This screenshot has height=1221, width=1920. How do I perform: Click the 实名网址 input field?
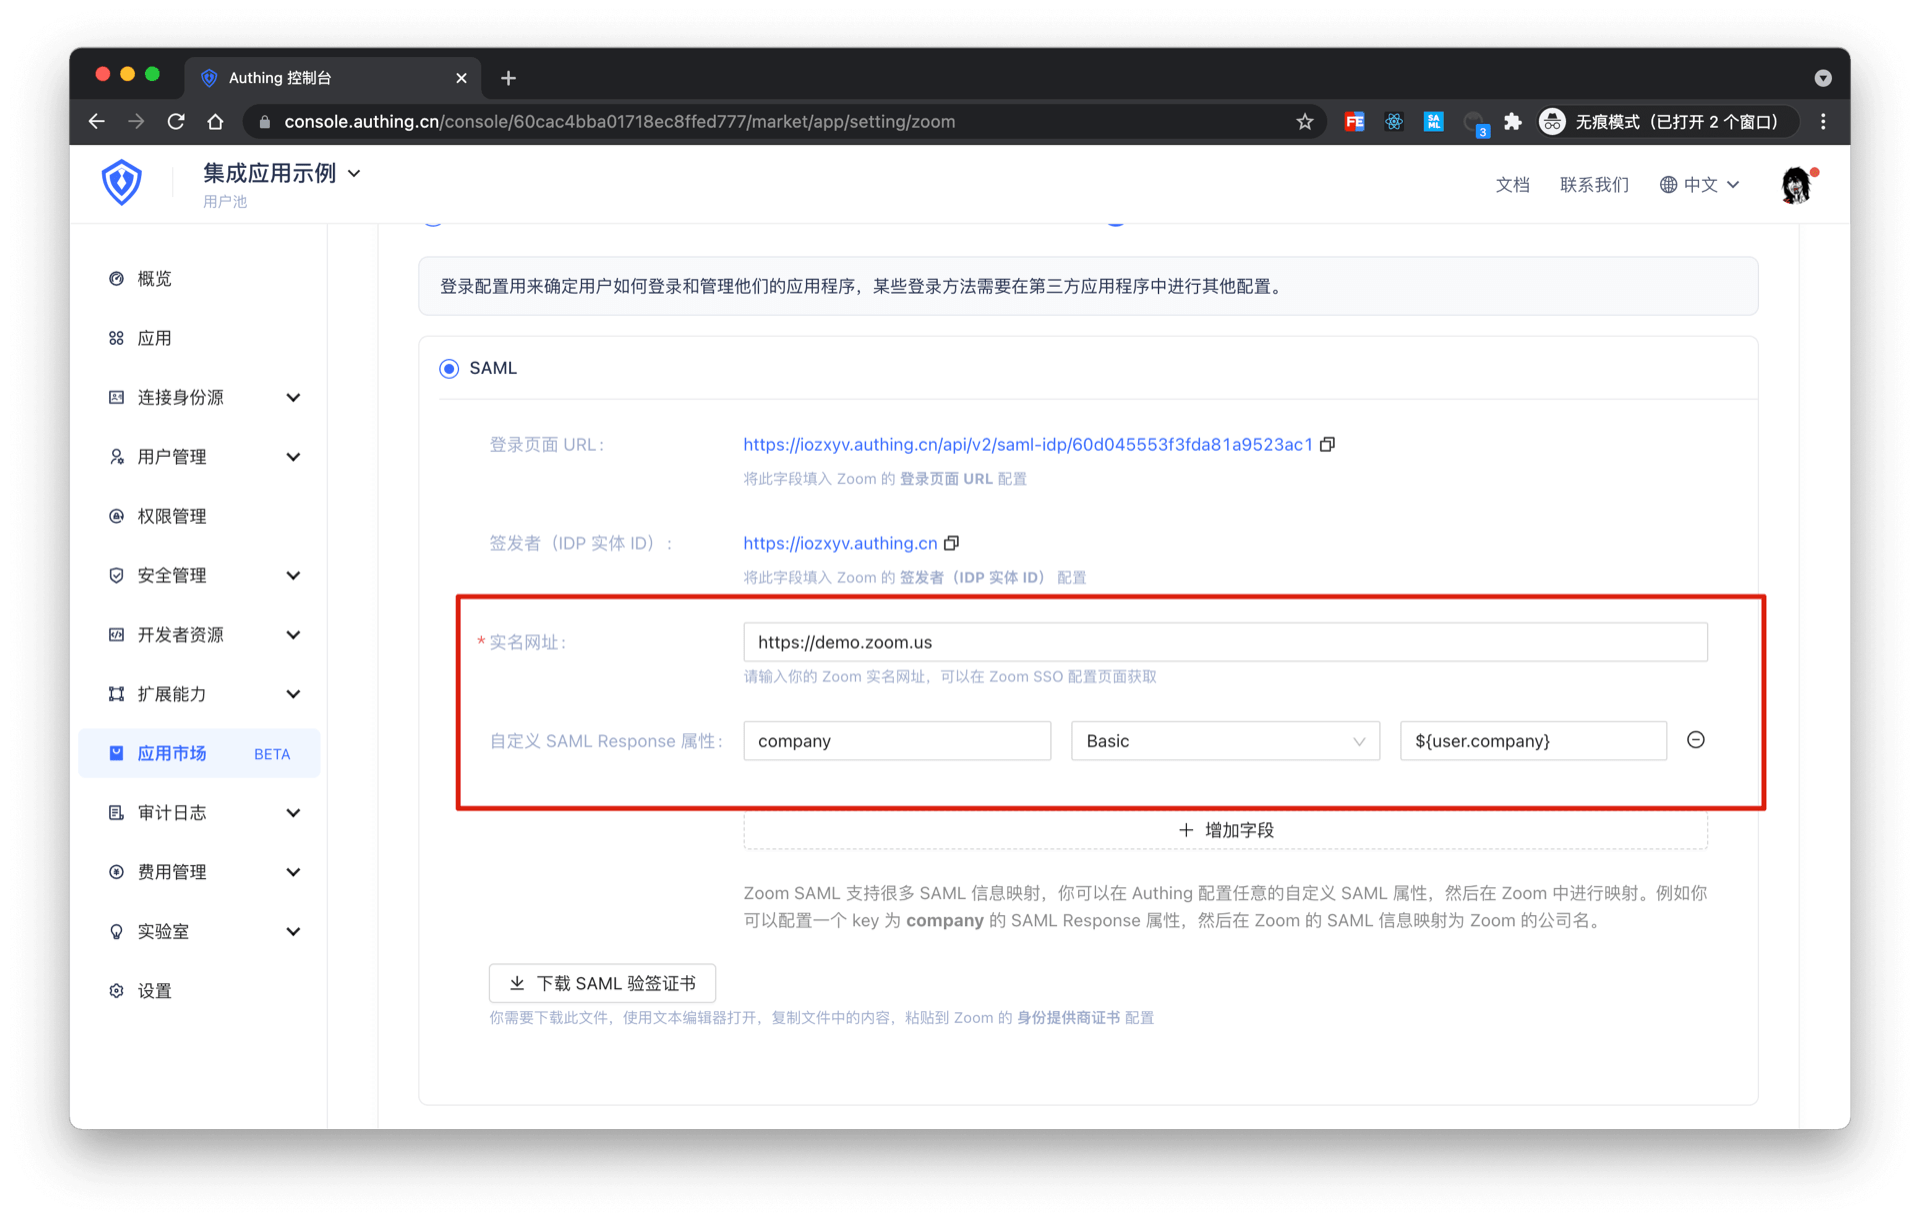[1224, 642]
